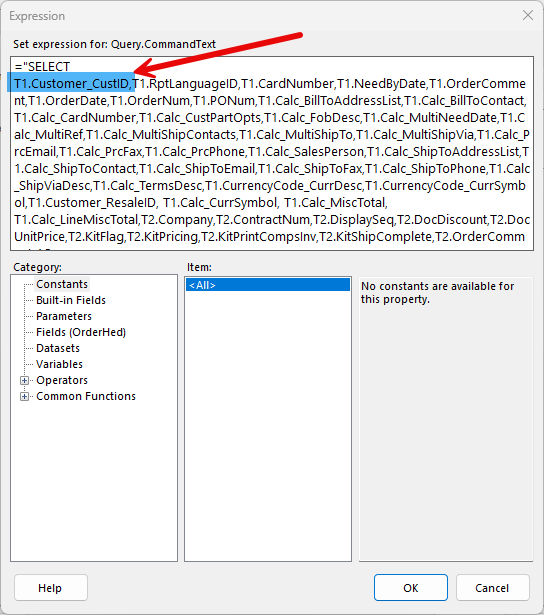Select the Constants category
The image size is (544, 615).
(x=62, y=284)
